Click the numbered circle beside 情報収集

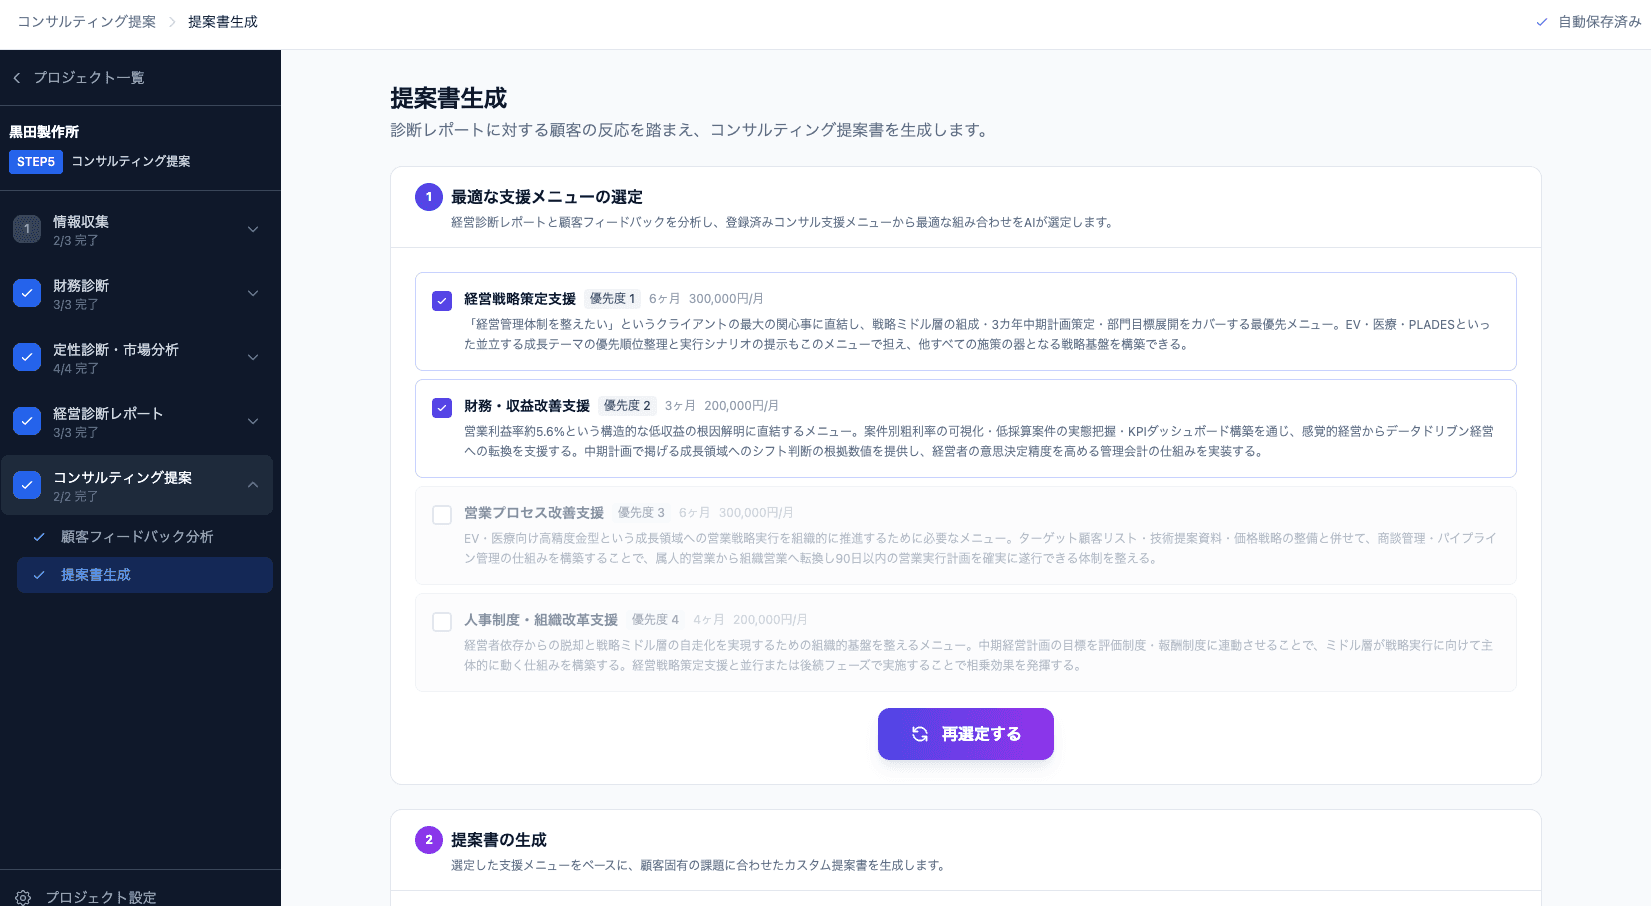pos(26,229)
